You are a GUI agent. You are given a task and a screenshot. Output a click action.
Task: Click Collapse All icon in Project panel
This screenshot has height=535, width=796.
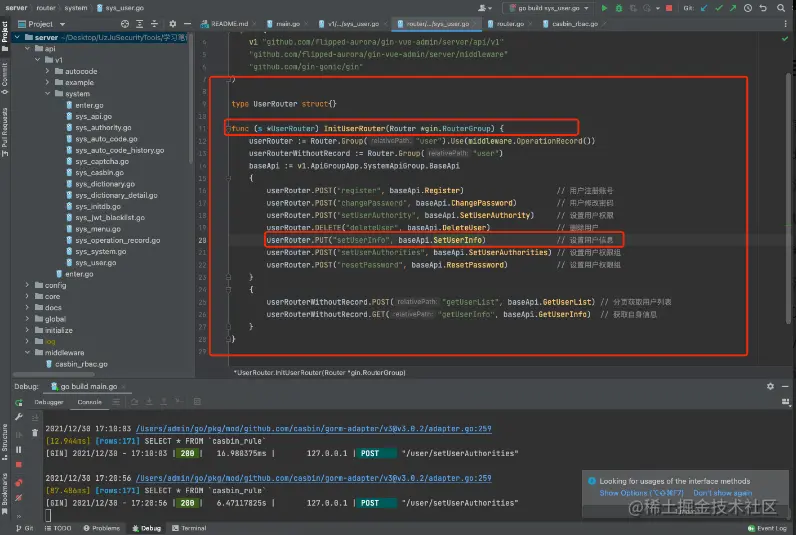tap(154, 24)
